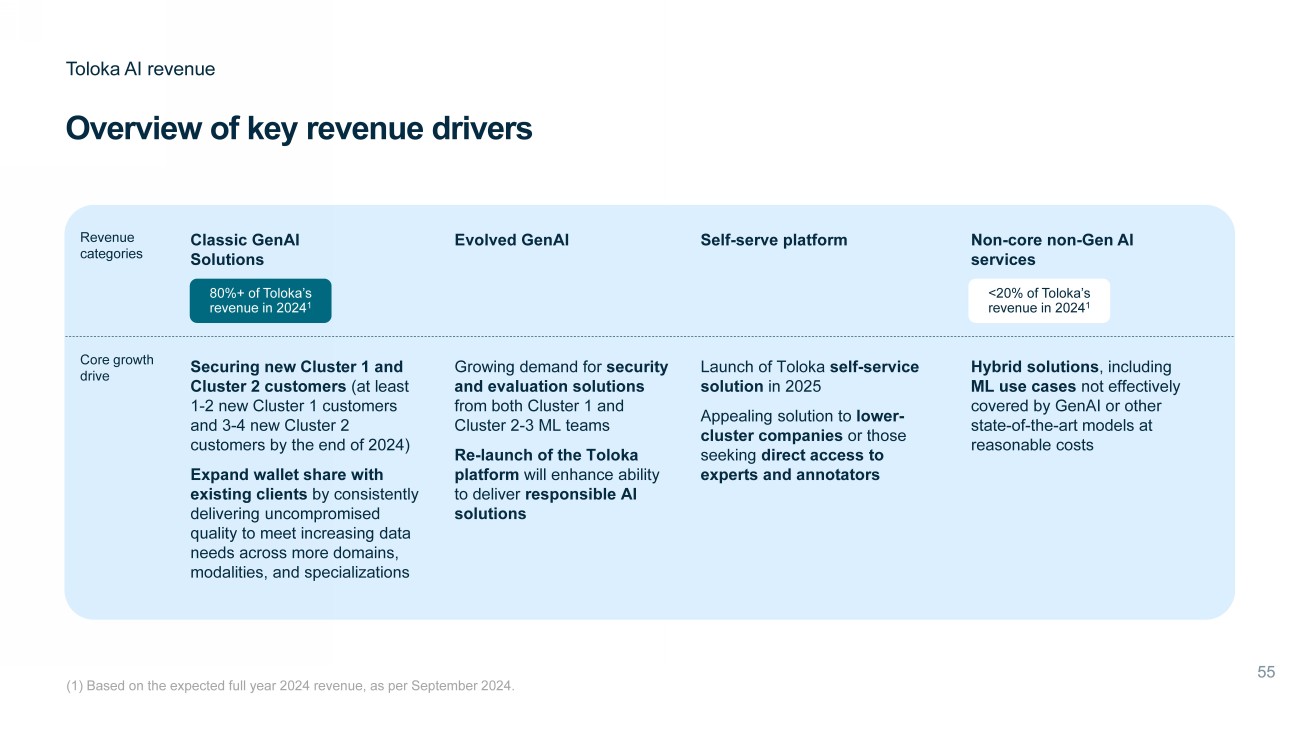Screen dimensions: 1300x731
Task: Click the "Expand wallet share with existing clients" paragraph
Action: 305,523
